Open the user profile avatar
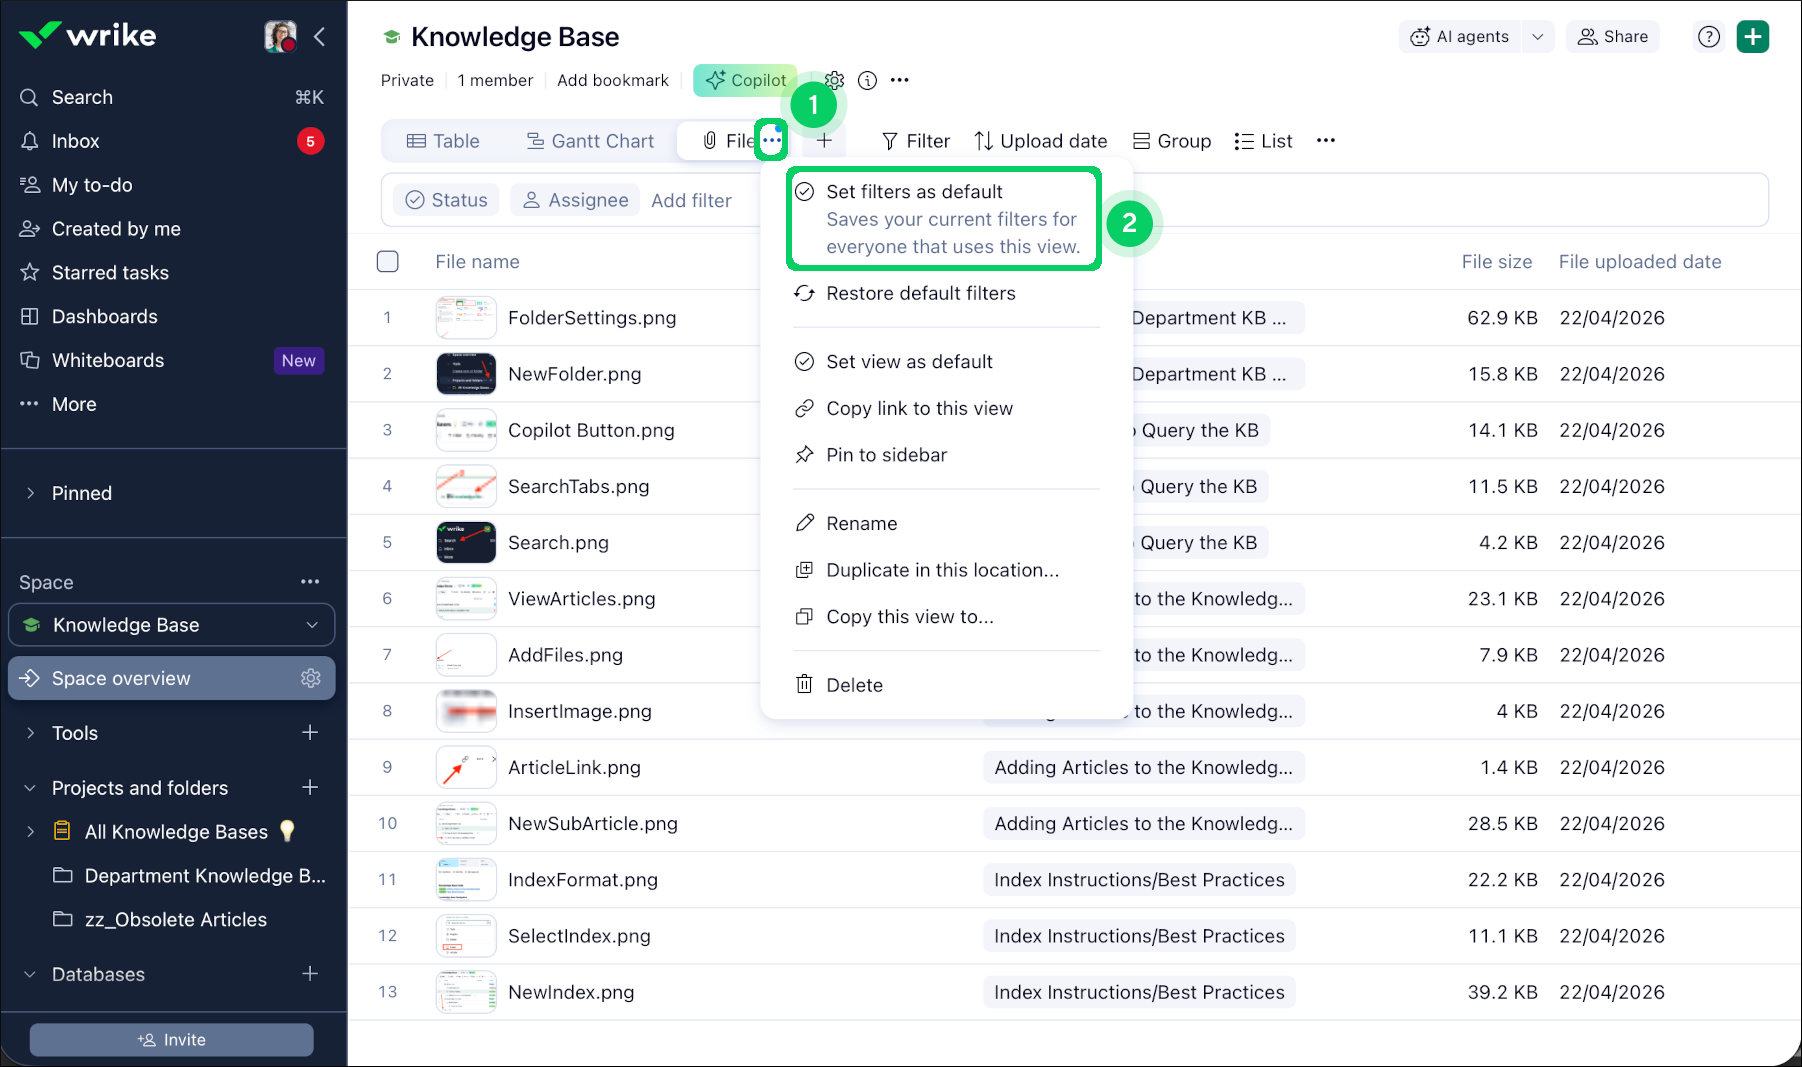The width and height of the screenshot is (1802, 1067). (x=280, y=36)
